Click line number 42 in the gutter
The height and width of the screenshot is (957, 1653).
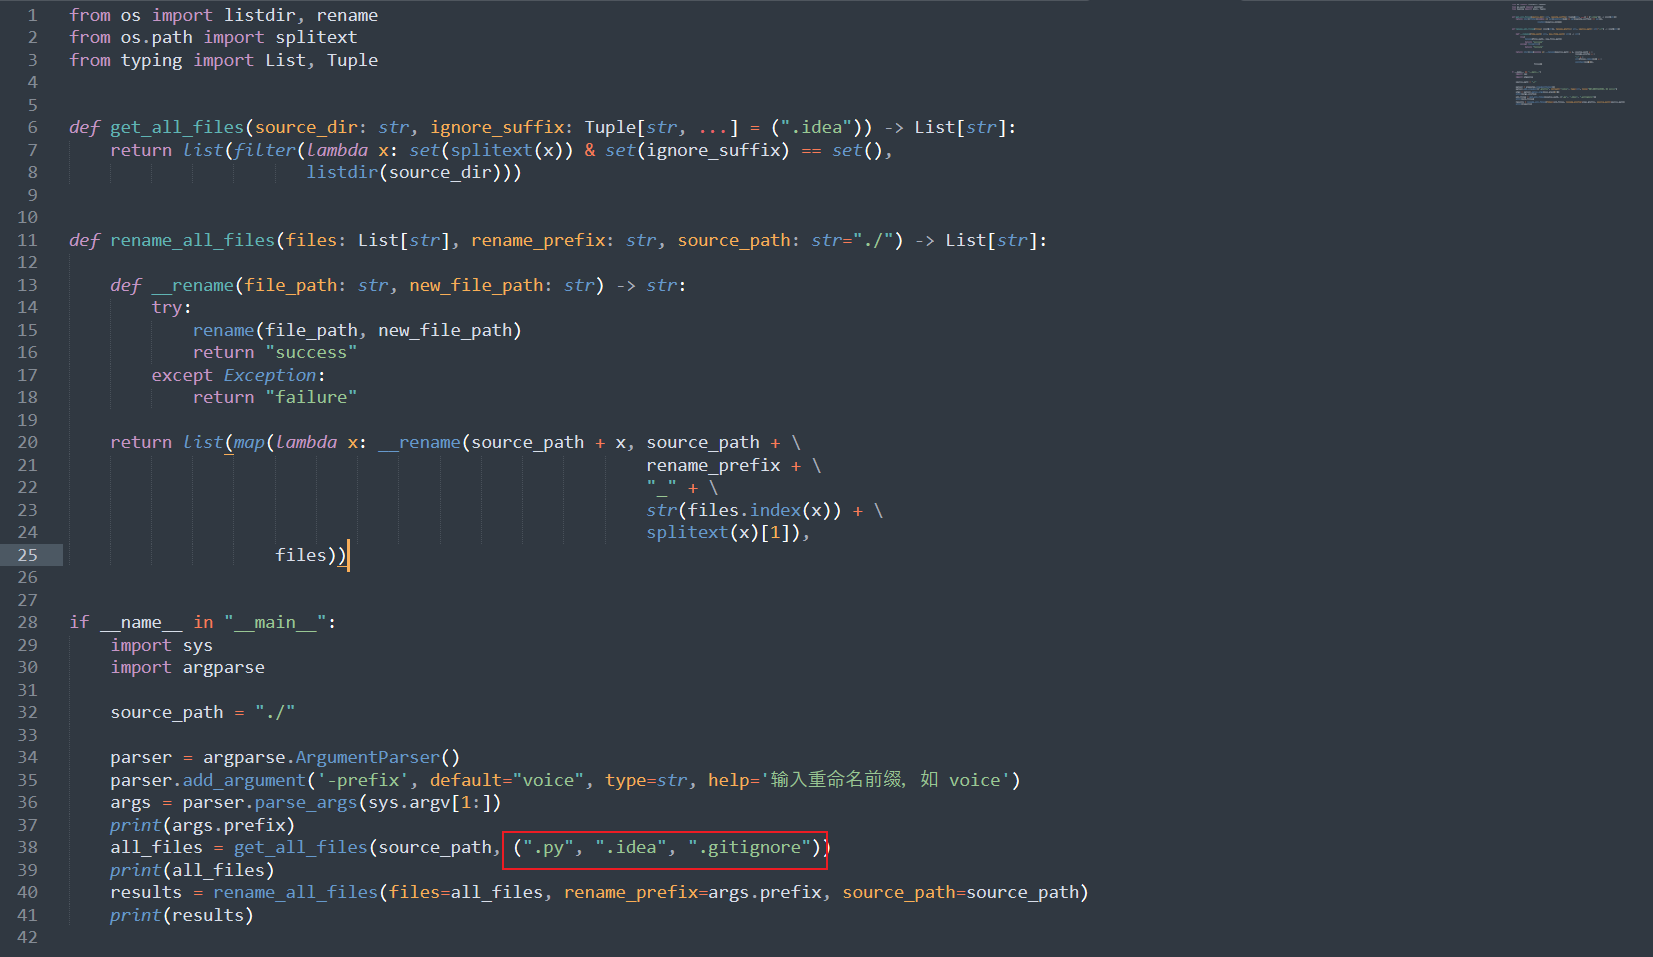point(28,937)
